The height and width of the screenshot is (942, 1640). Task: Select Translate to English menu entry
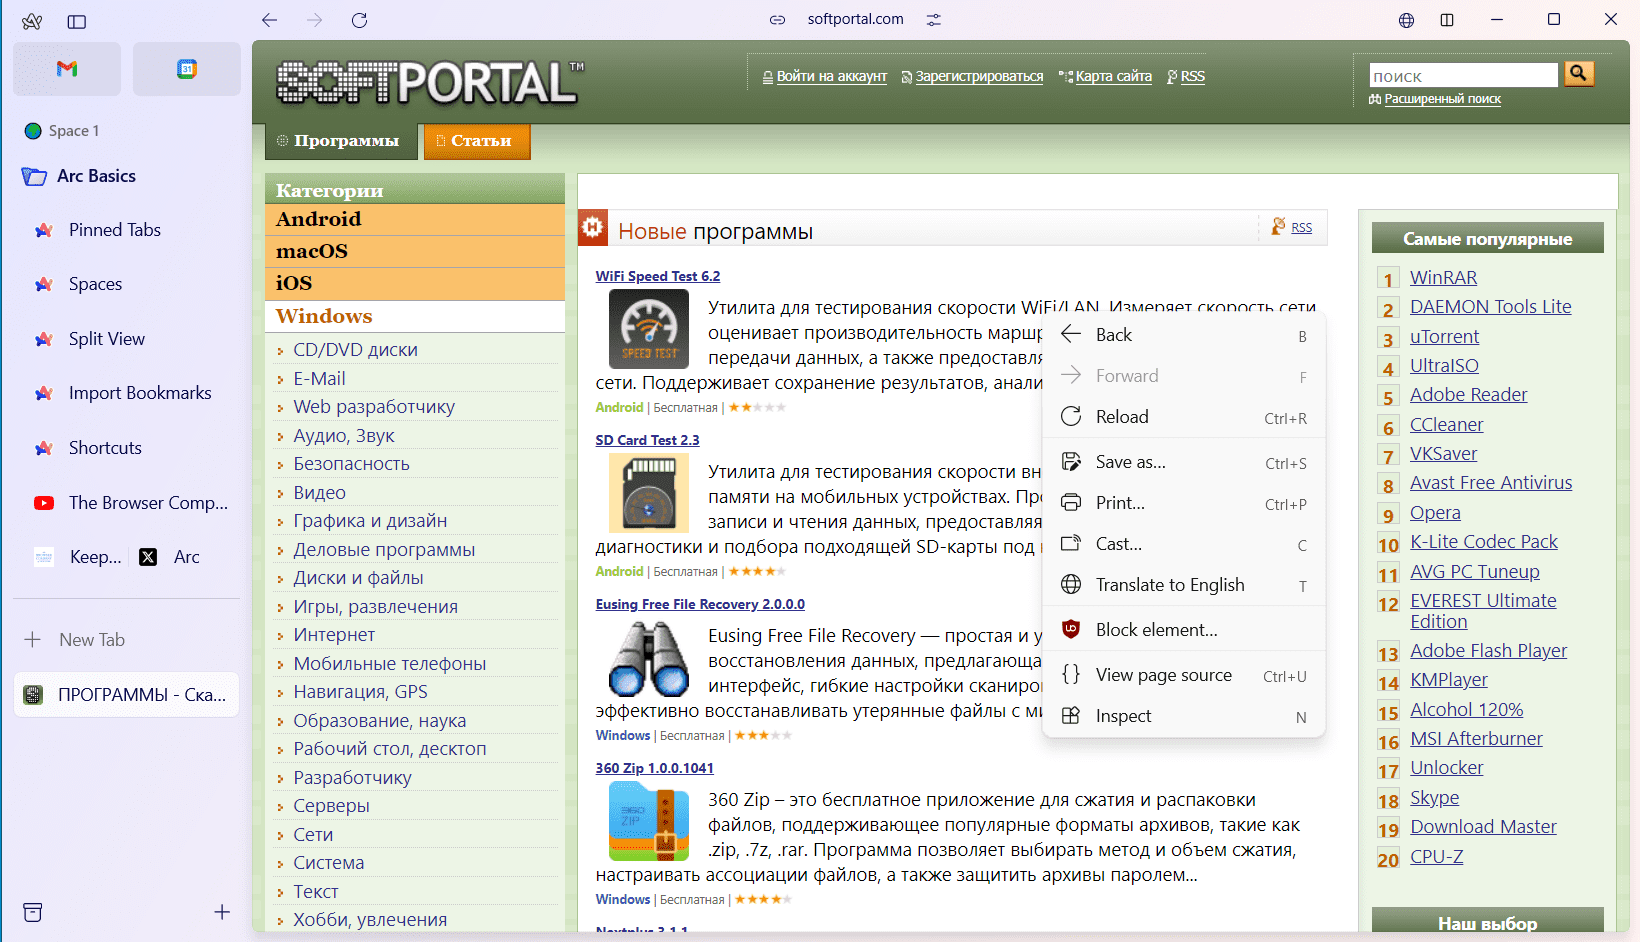click(x=1184, y=585)
